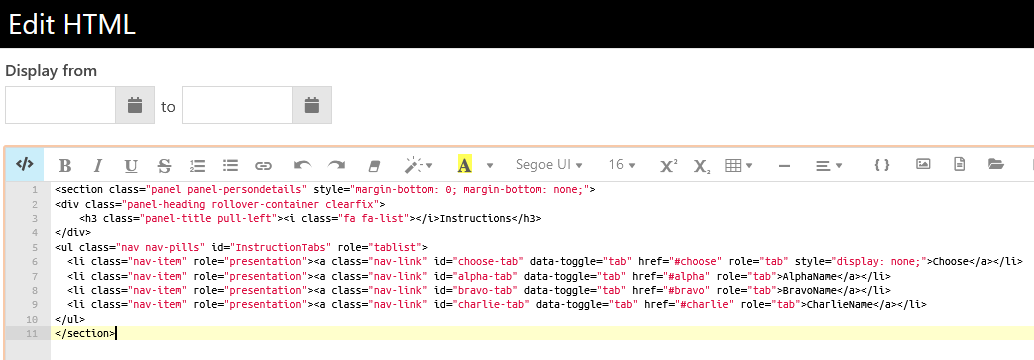Apply superscript formatting
Image resolution: width=1034 pixels, height=360 pixels.
669,165
